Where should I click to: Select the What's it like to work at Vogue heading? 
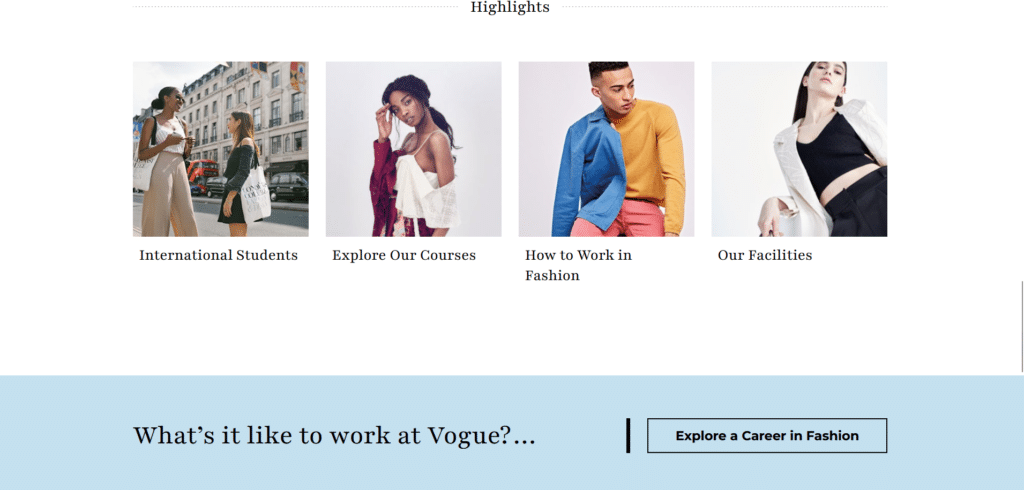coord(334,436)
